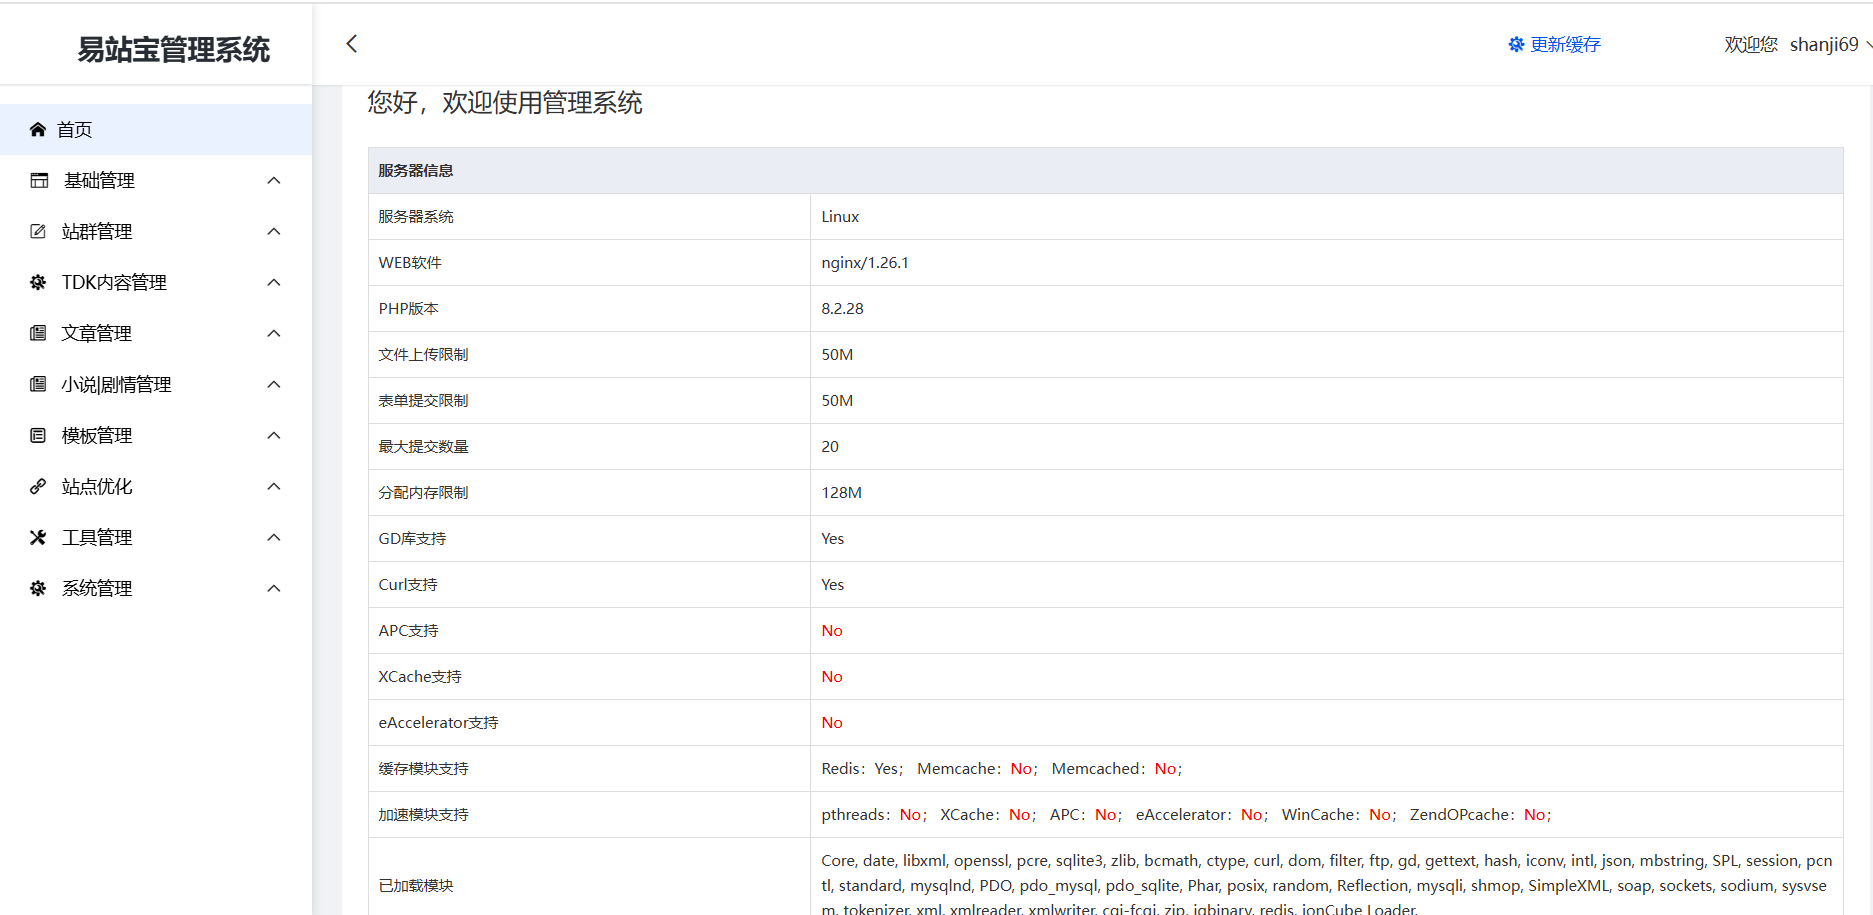Click the TDK内容管理 gear icon
Image resolution: width=1873 pixels, height=915 pixels.
tap(38, 282)
